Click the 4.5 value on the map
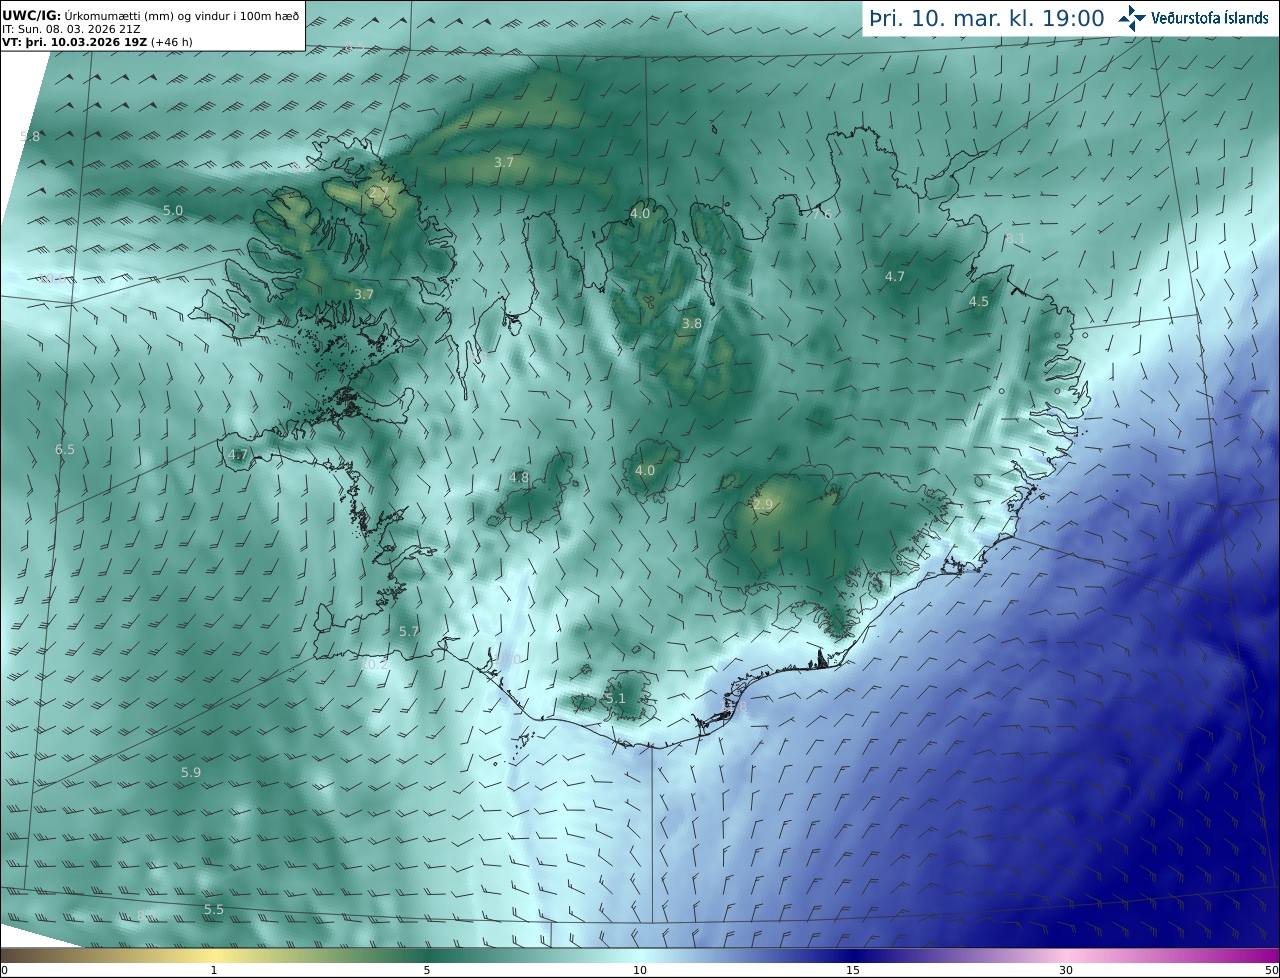 pos(979,301)
